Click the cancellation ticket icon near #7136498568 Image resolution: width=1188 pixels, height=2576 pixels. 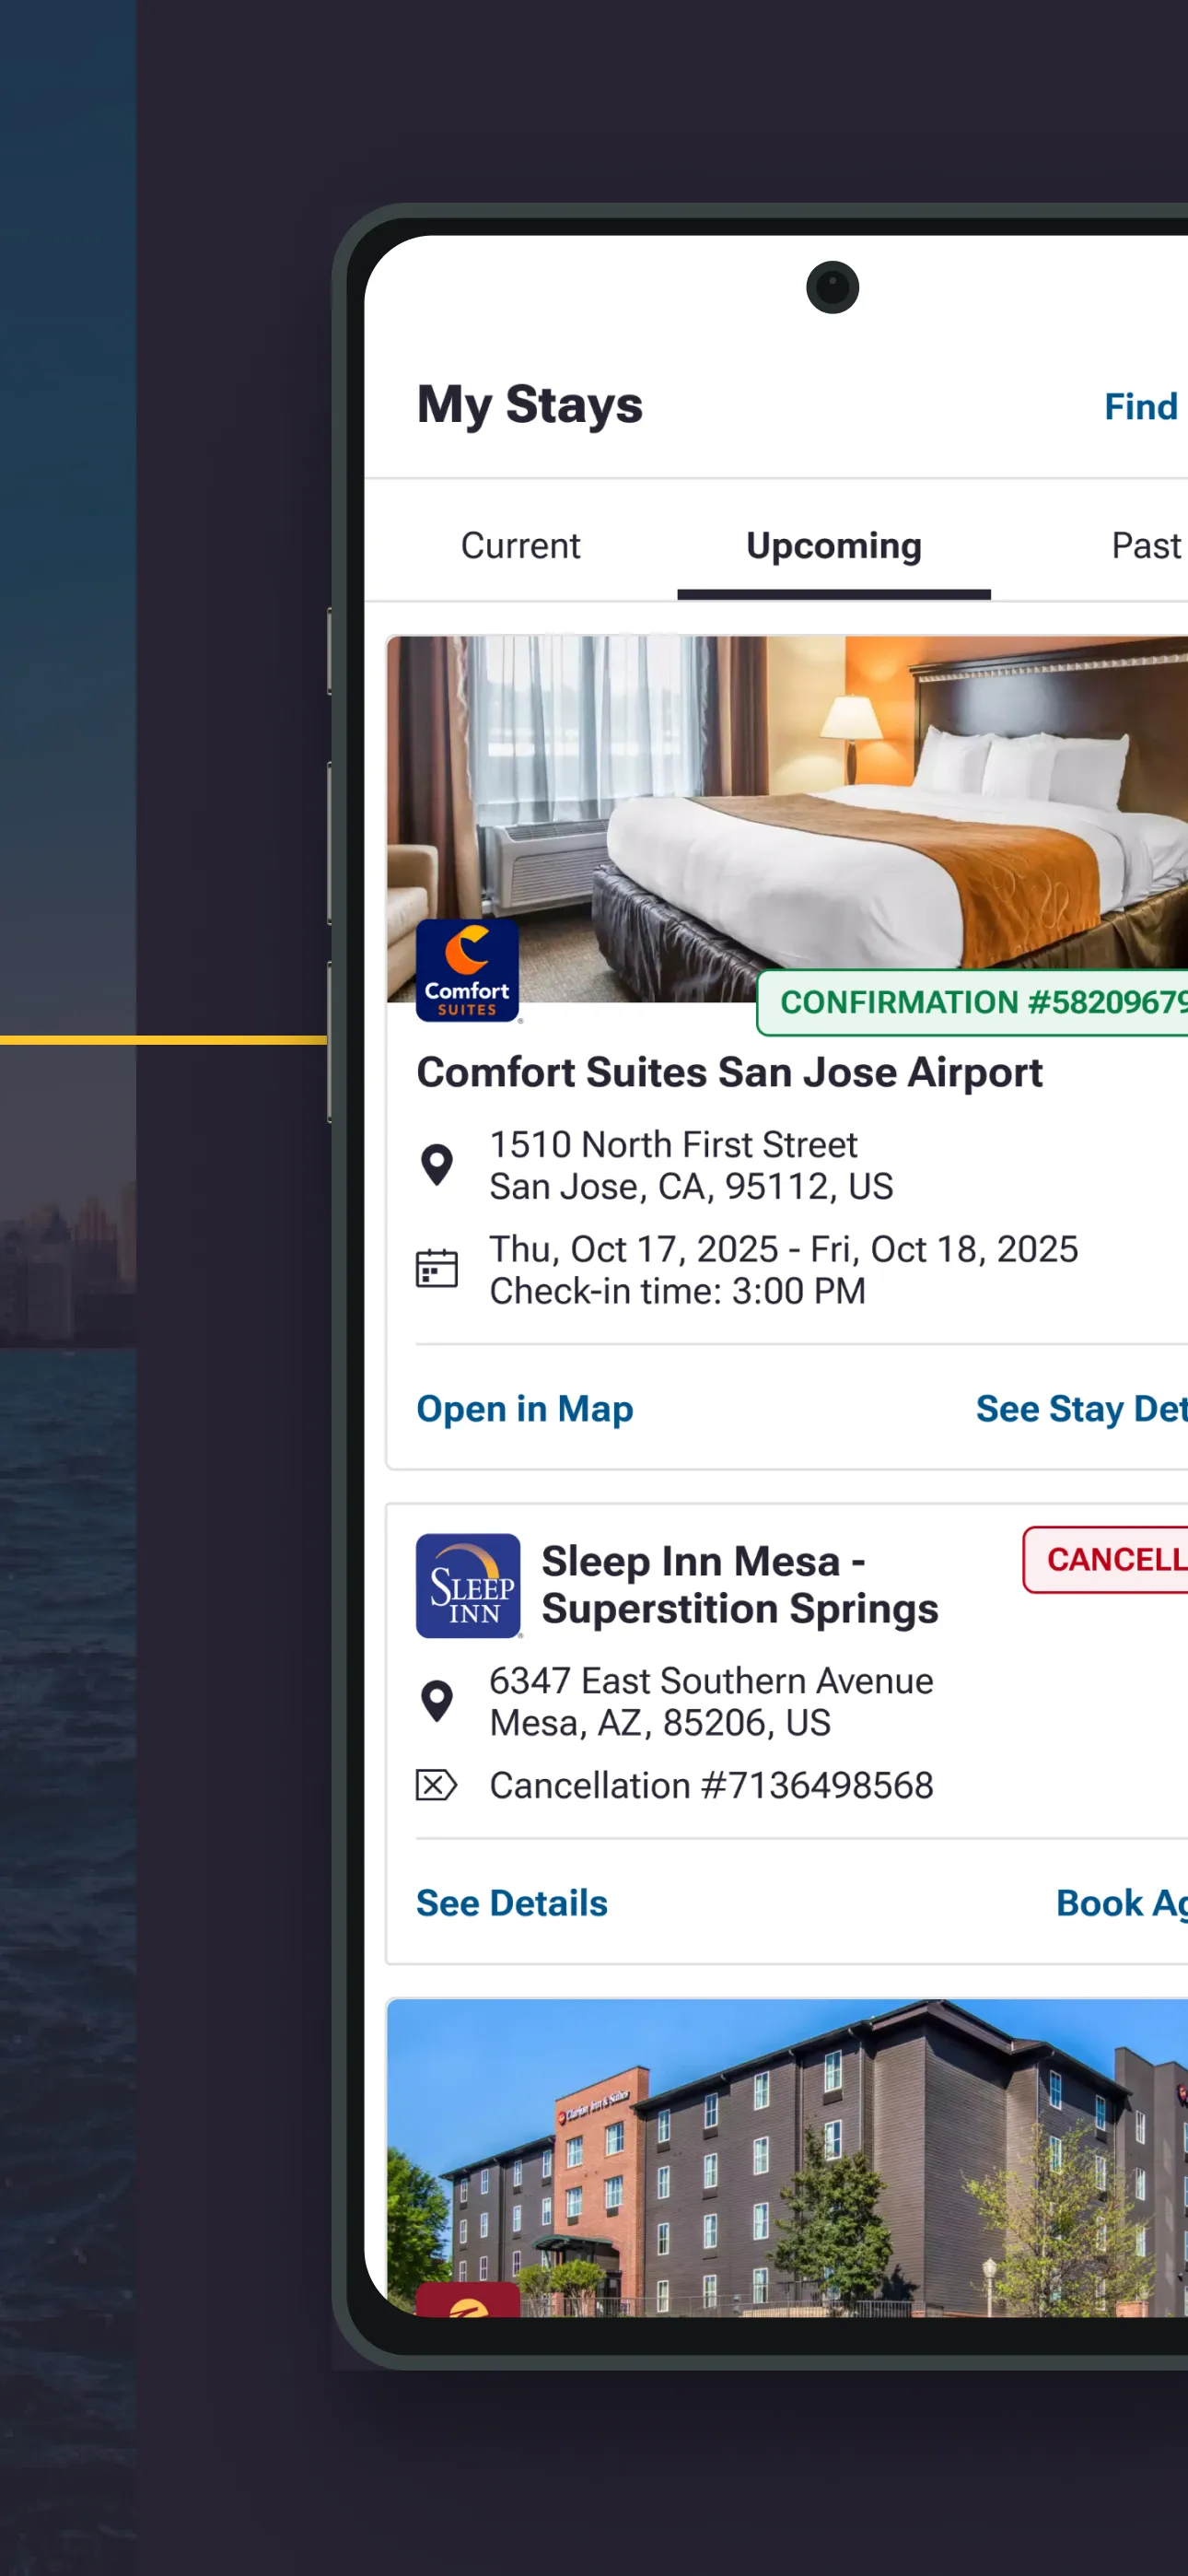click(435, 1784)
